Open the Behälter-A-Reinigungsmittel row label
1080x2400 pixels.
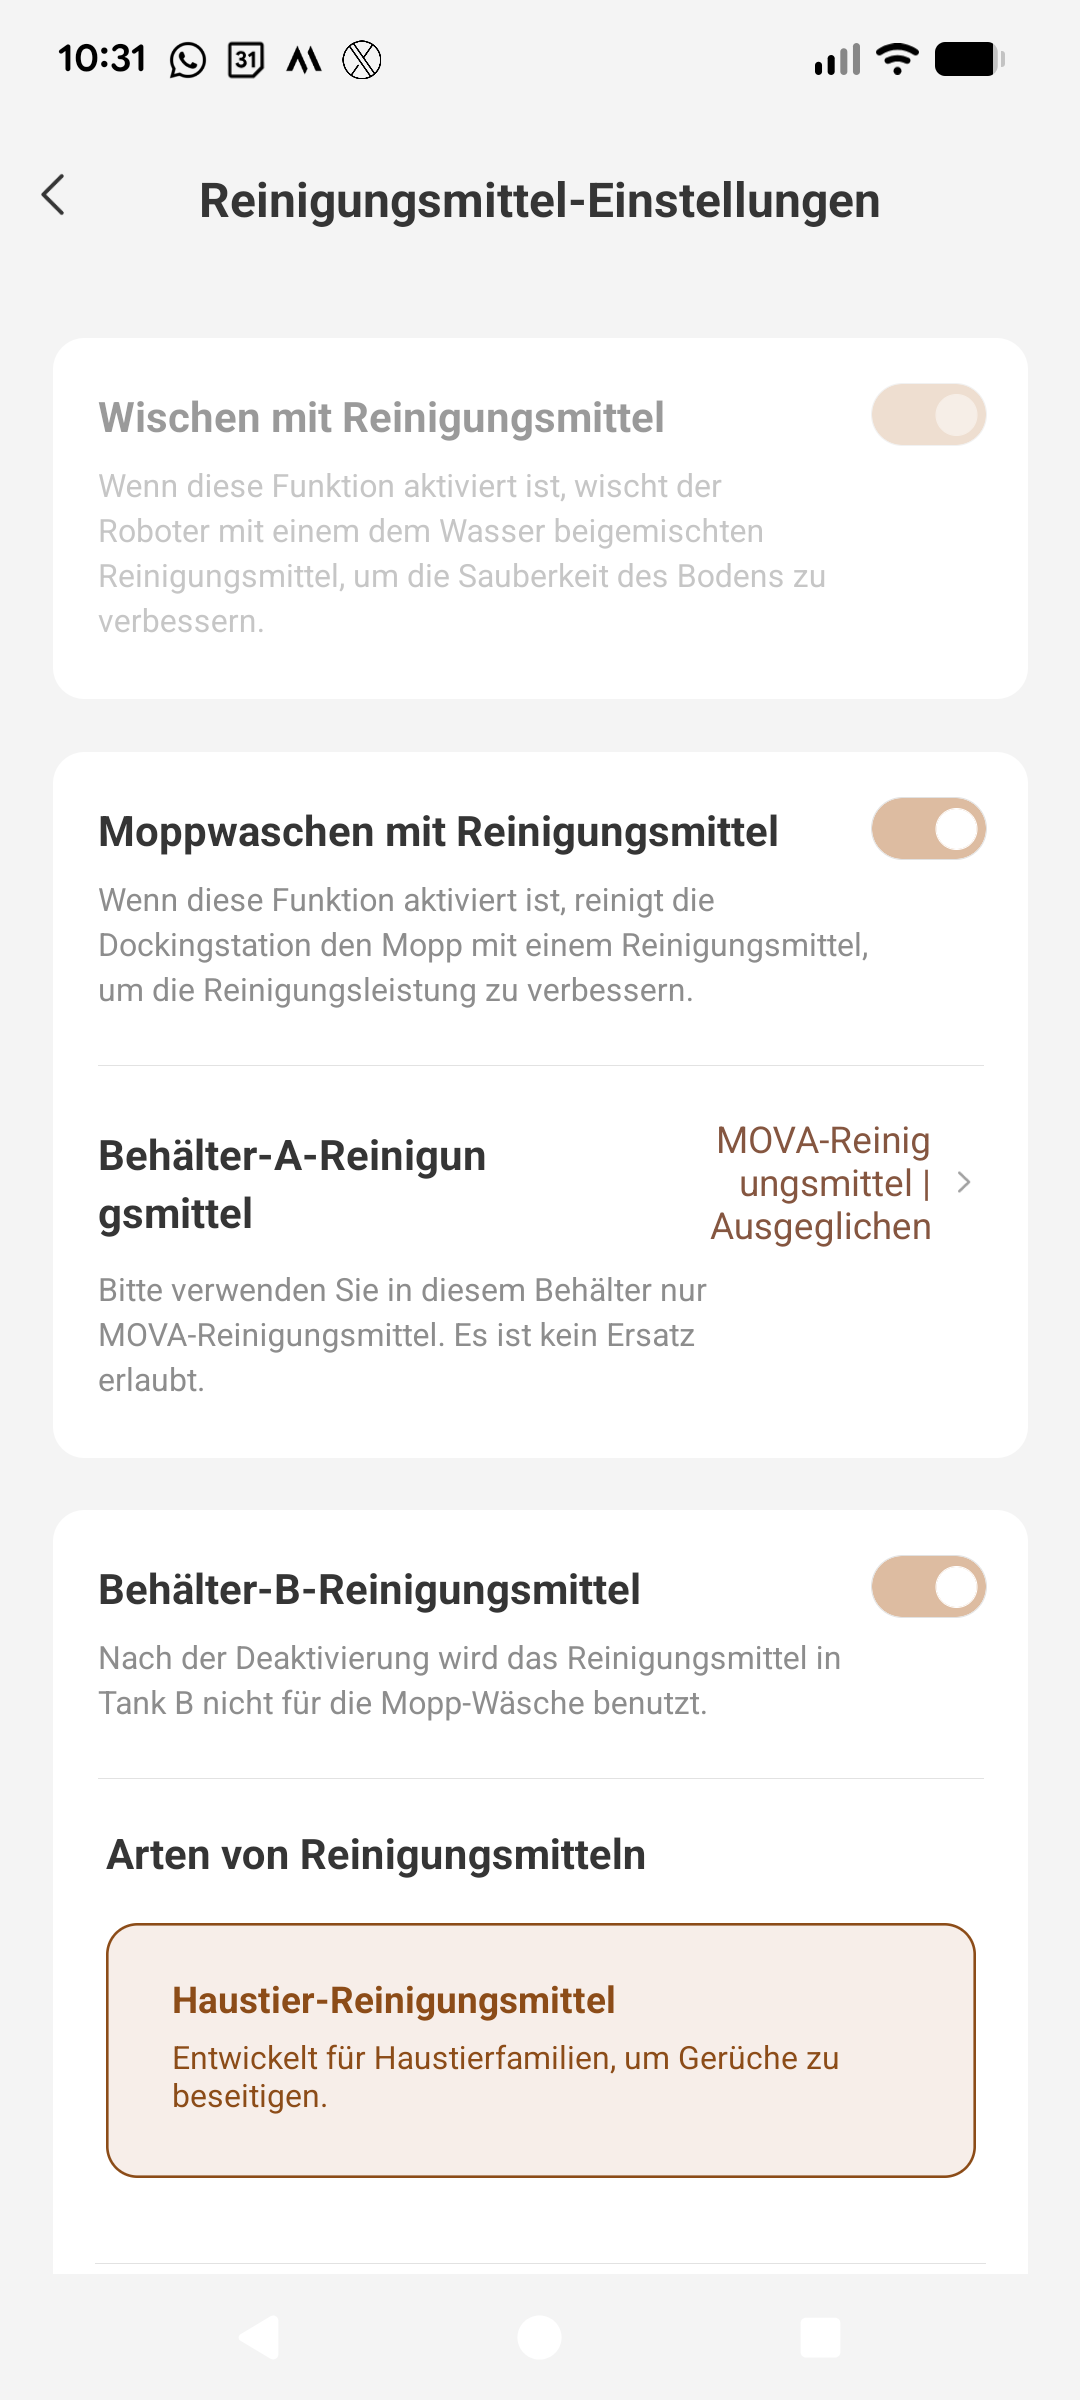click(292, 1184)
